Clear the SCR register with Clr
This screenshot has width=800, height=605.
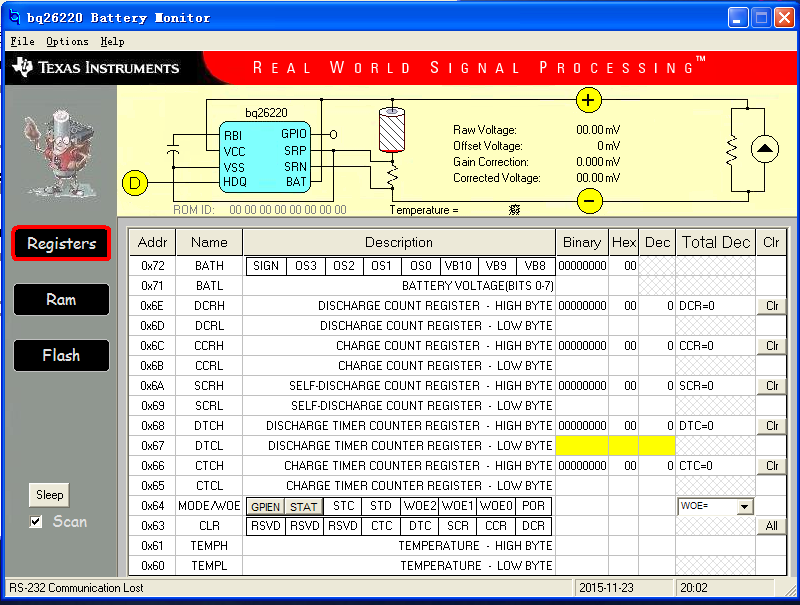coord(771,386)
